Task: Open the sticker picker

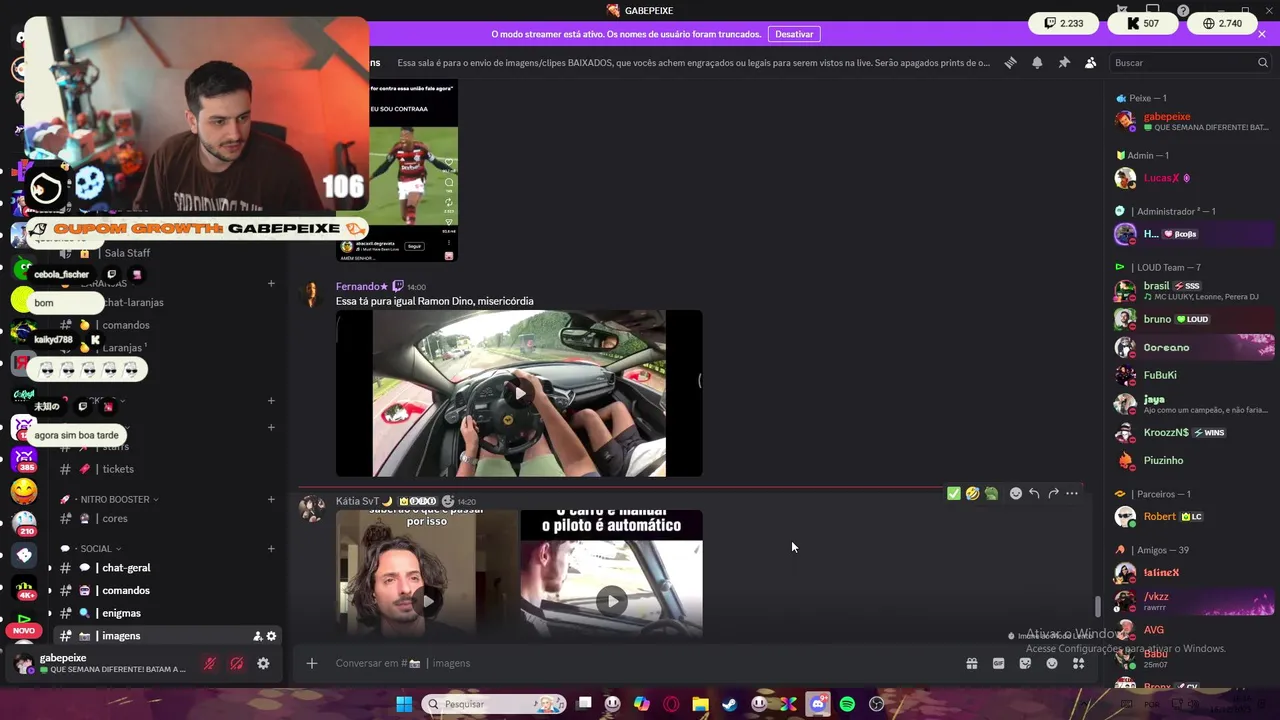Action: click(1025, 663)
